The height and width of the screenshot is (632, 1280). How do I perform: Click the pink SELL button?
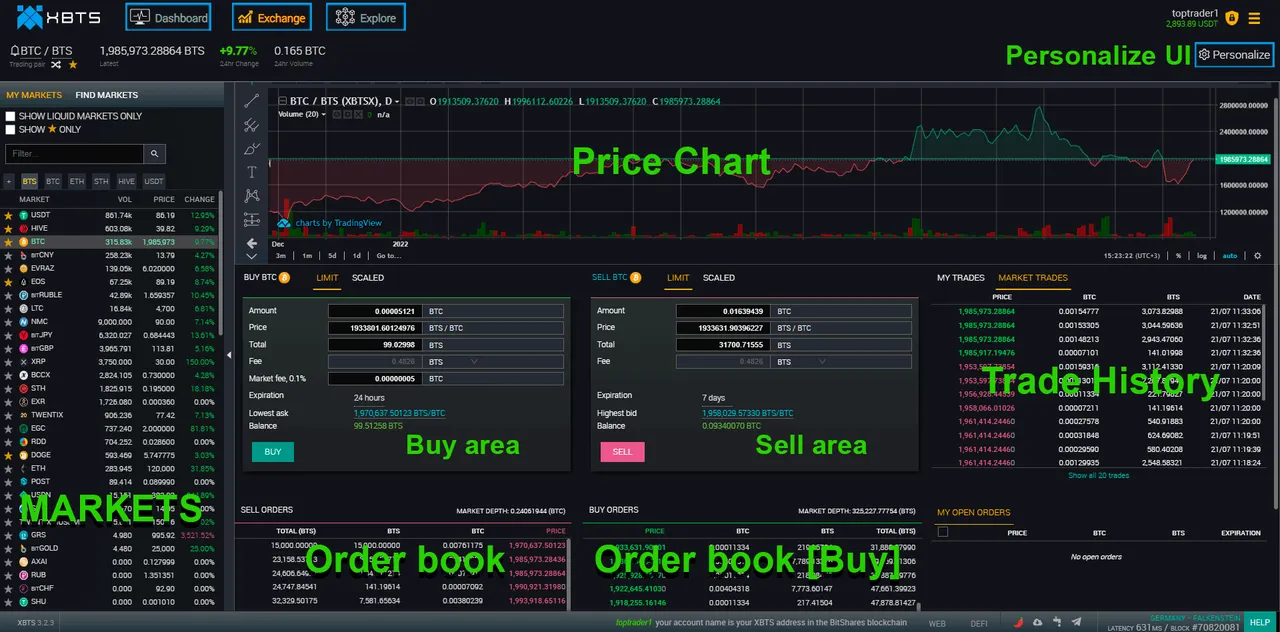[x=622, y=452]
